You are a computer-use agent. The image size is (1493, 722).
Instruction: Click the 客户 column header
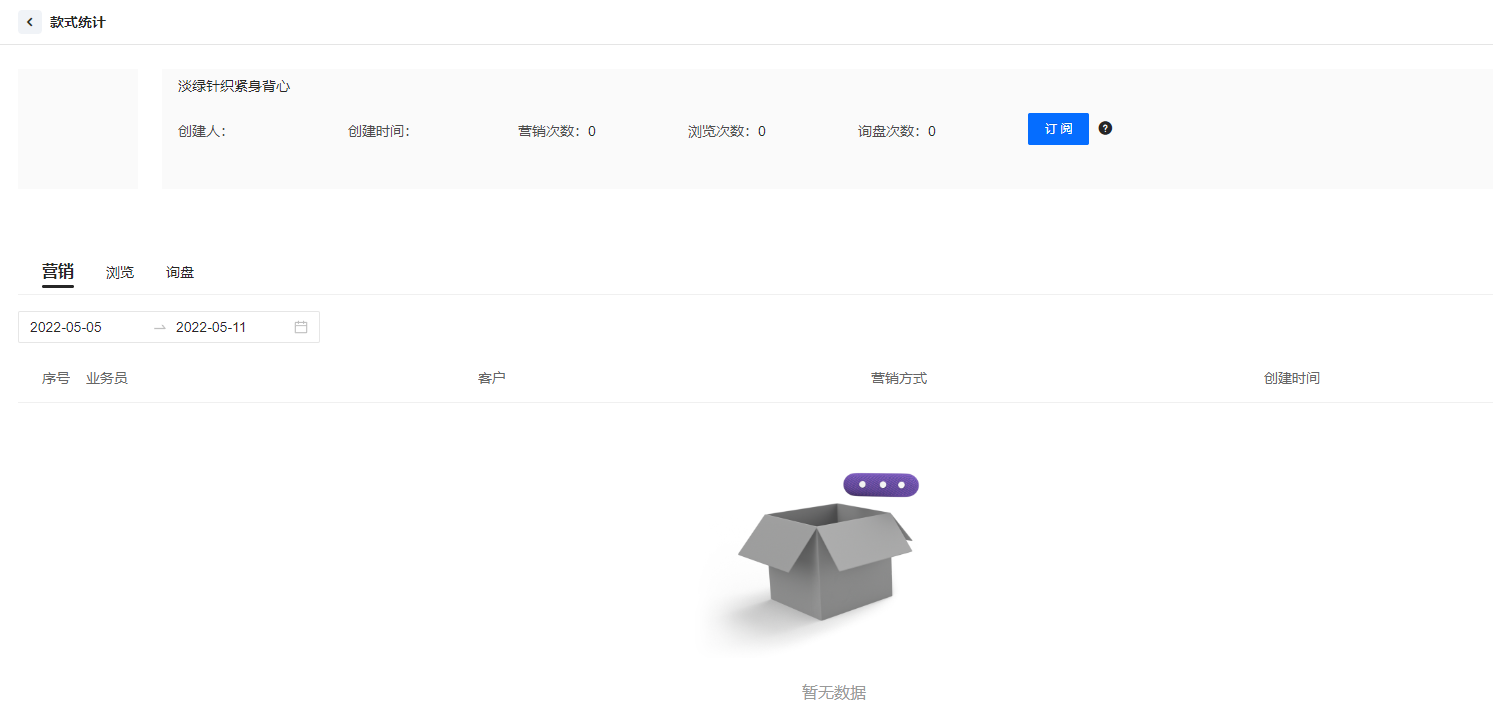point(492,378)
